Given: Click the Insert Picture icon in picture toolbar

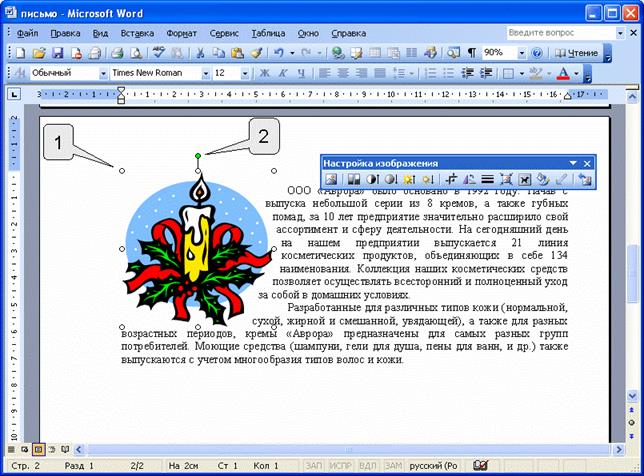Looking at the screenshot, I should (330, 179).
